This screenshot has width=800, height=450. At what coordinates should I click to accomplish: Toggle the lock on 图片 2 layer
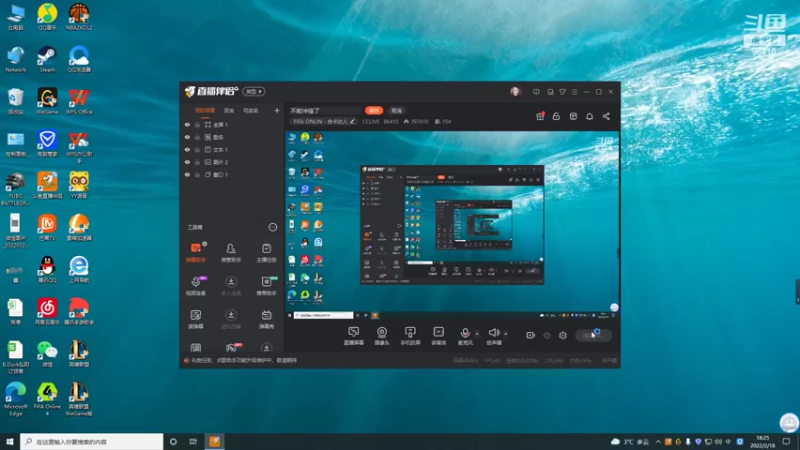pos(197,162)
